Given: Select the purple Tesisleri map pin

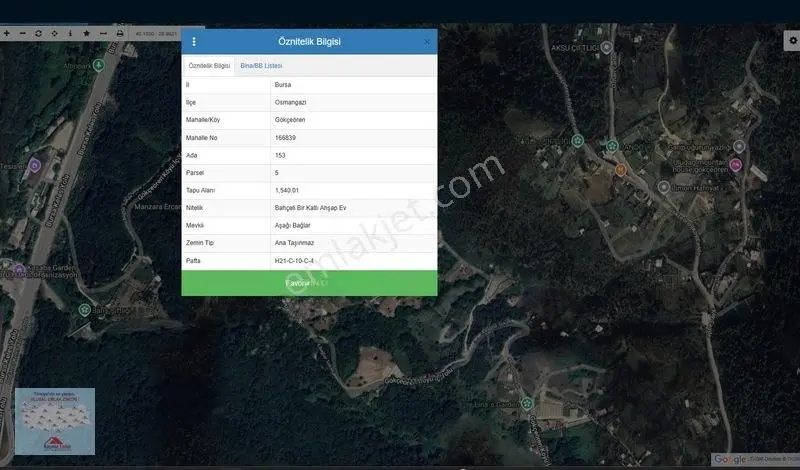Looking at the screenshot, I should [x=34, y=165].
